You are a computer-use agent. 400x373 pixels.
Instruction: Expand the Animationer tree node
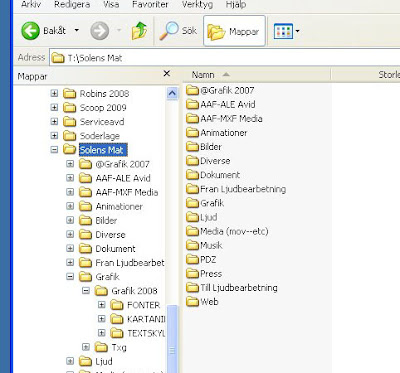point(70,206)
